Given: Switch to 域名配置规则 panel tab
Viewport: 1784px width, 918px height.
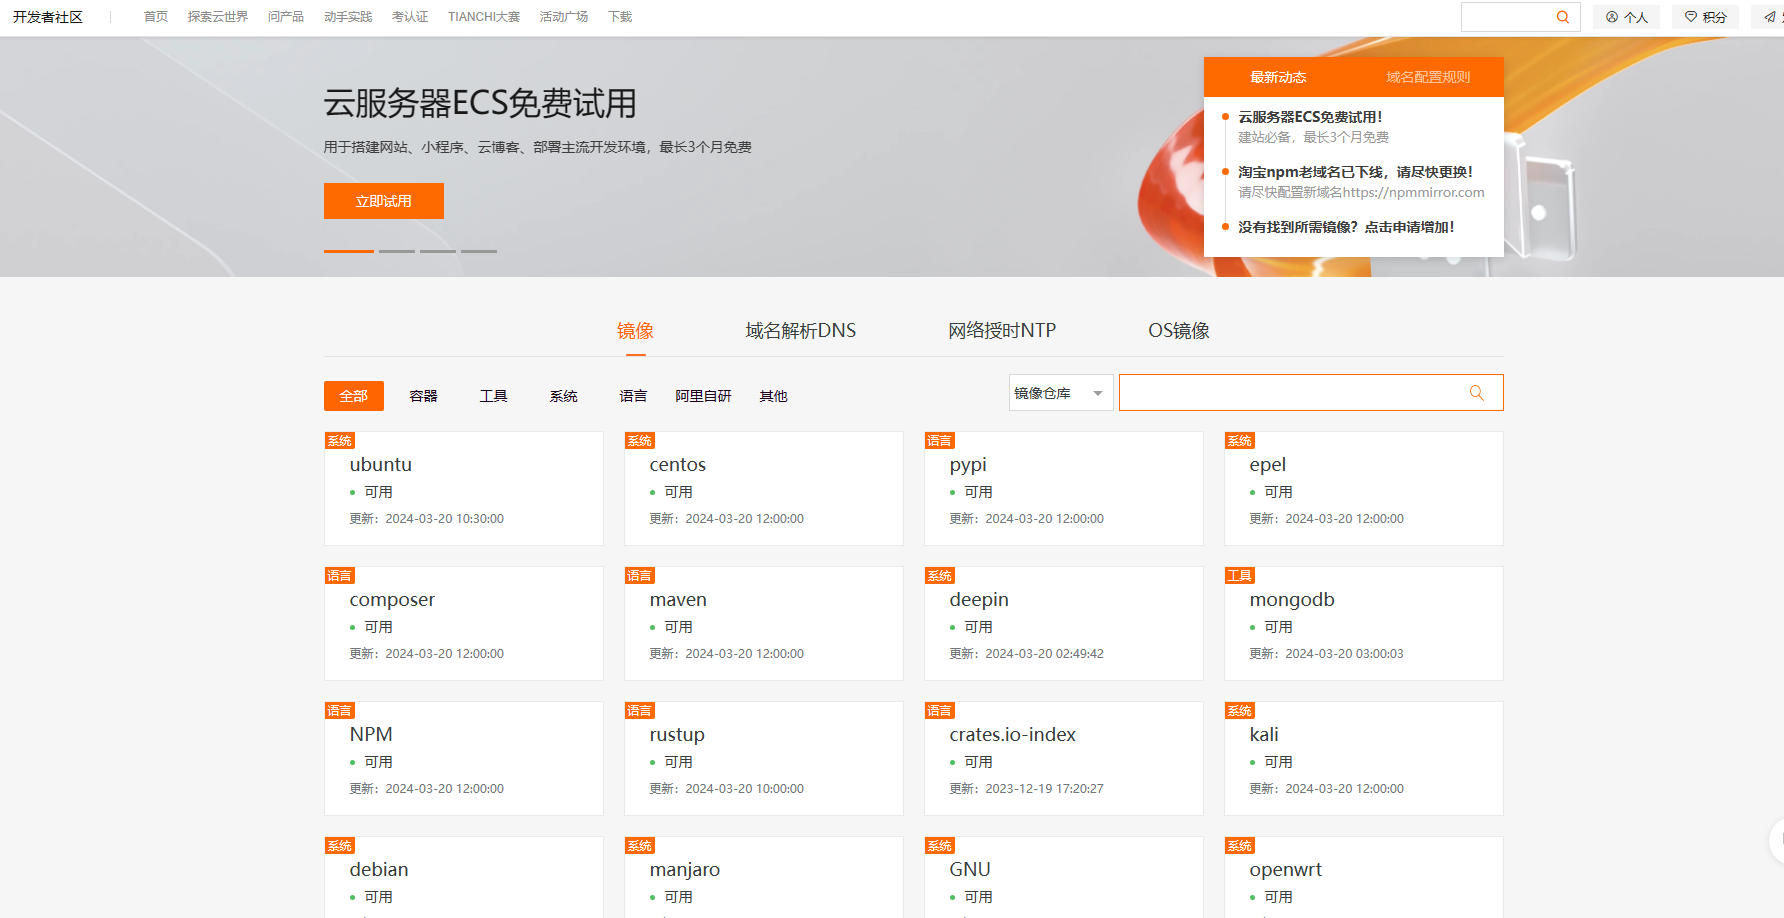Looking at the screenshot, I should coord(1428,77).
